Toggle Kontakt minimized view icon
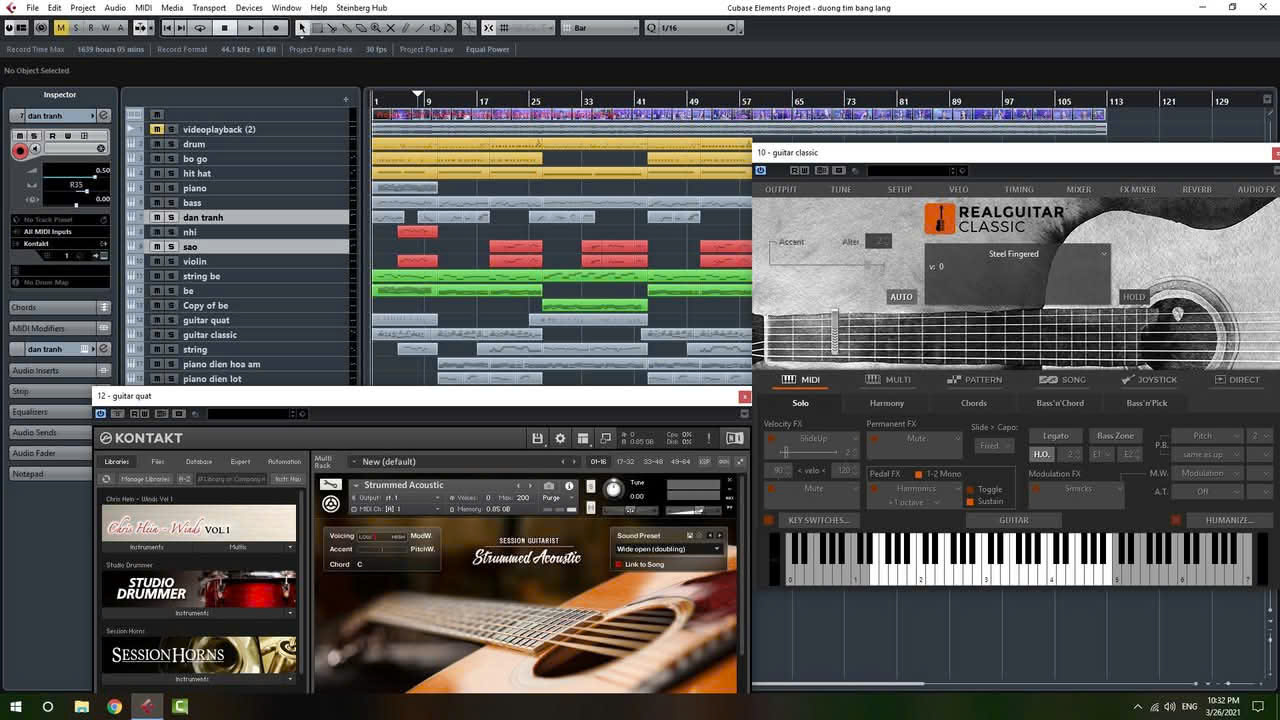 click(x=605, y=438)
